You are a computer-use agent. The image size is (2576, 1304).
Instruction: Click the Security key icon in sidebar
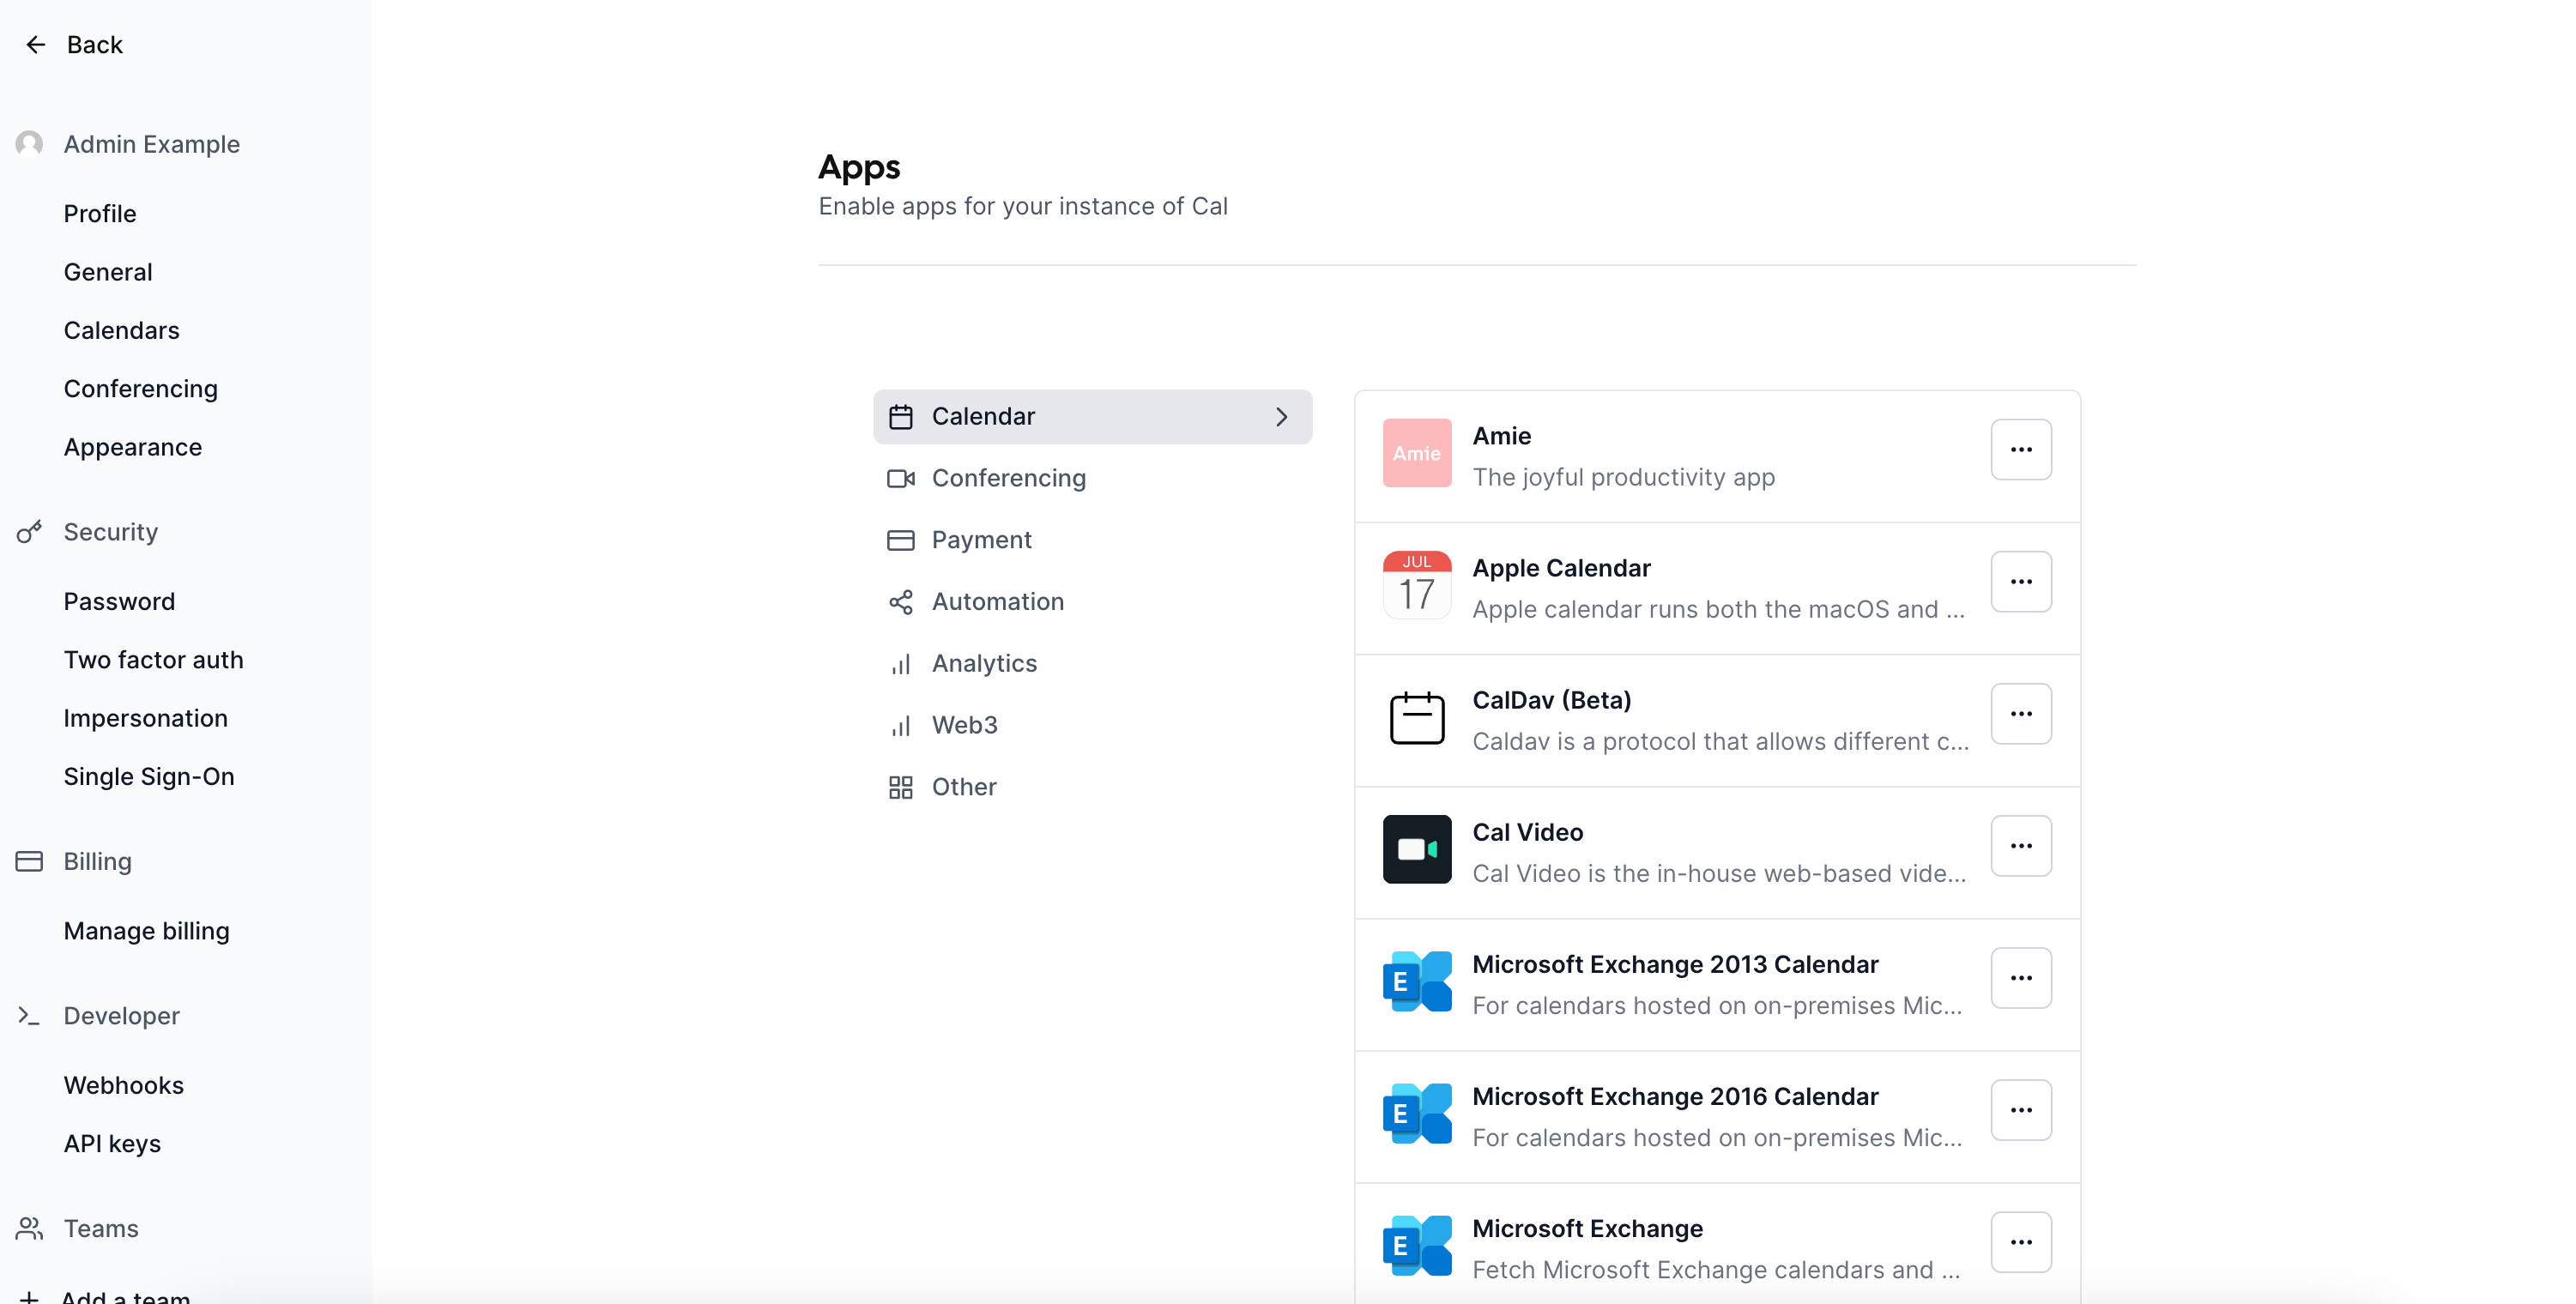click(x=29, y=532)
